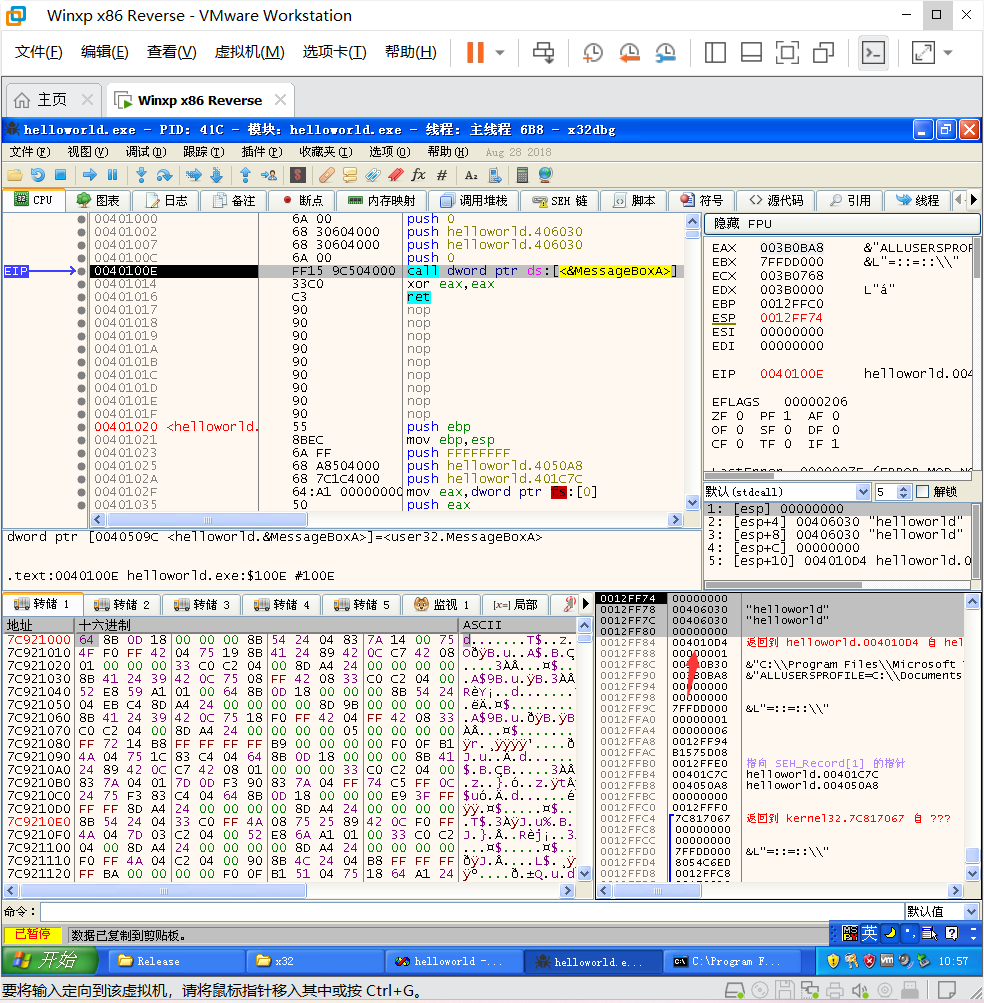Pause execution using the x32dbg pause icon

pos(113,175)
